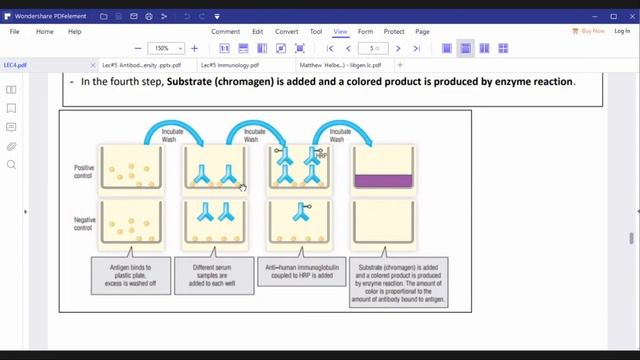Viewport: 640px width, 360px height.
Task: Close the LEC4.pdf document tab
Action: pos(93,65)
